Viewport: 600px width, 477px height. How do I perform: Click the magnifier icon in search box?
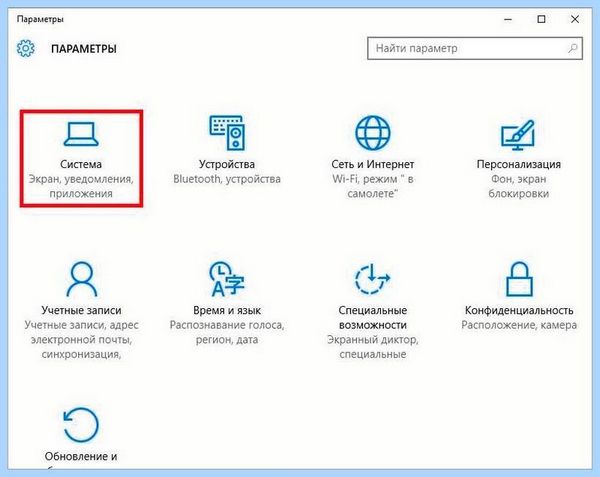click(572, 48)
